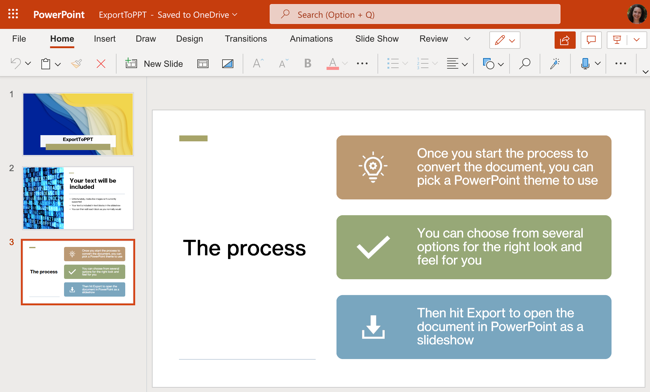The height and width of the screenshot is (392, 650).
Task: Switch to the Design tab
Action: (x=189, y=39)
